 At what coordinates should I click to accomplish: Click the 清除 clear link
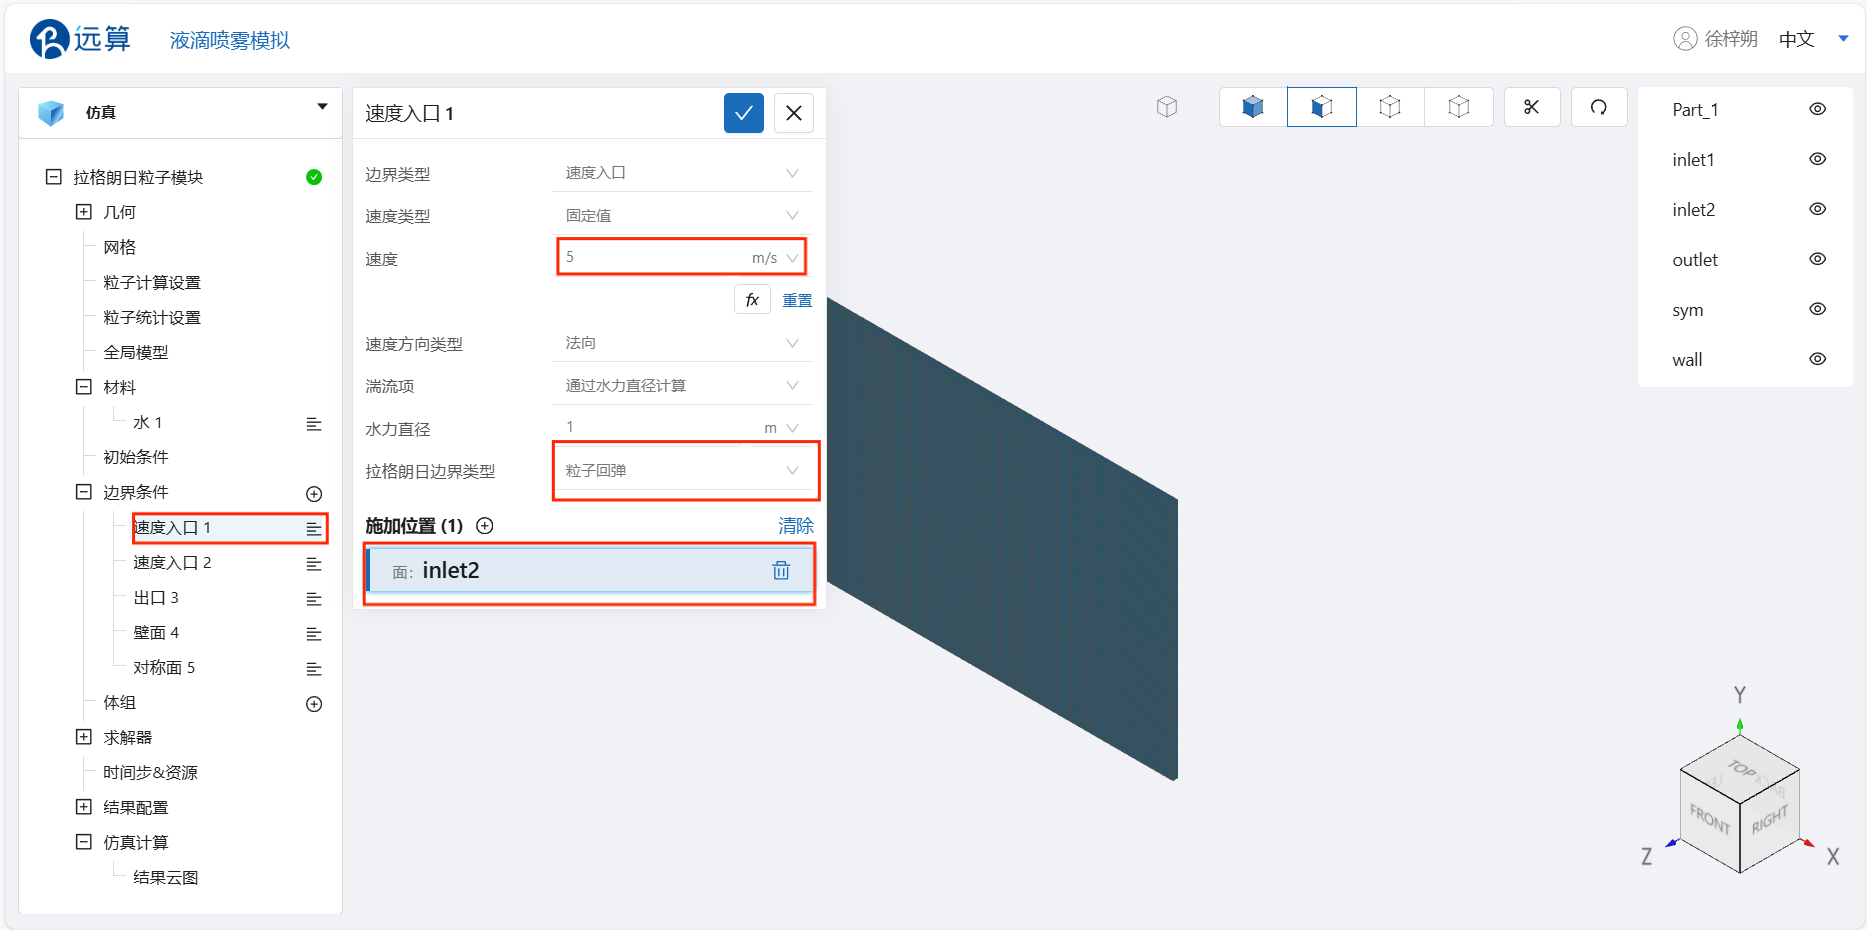coord(796,526)
